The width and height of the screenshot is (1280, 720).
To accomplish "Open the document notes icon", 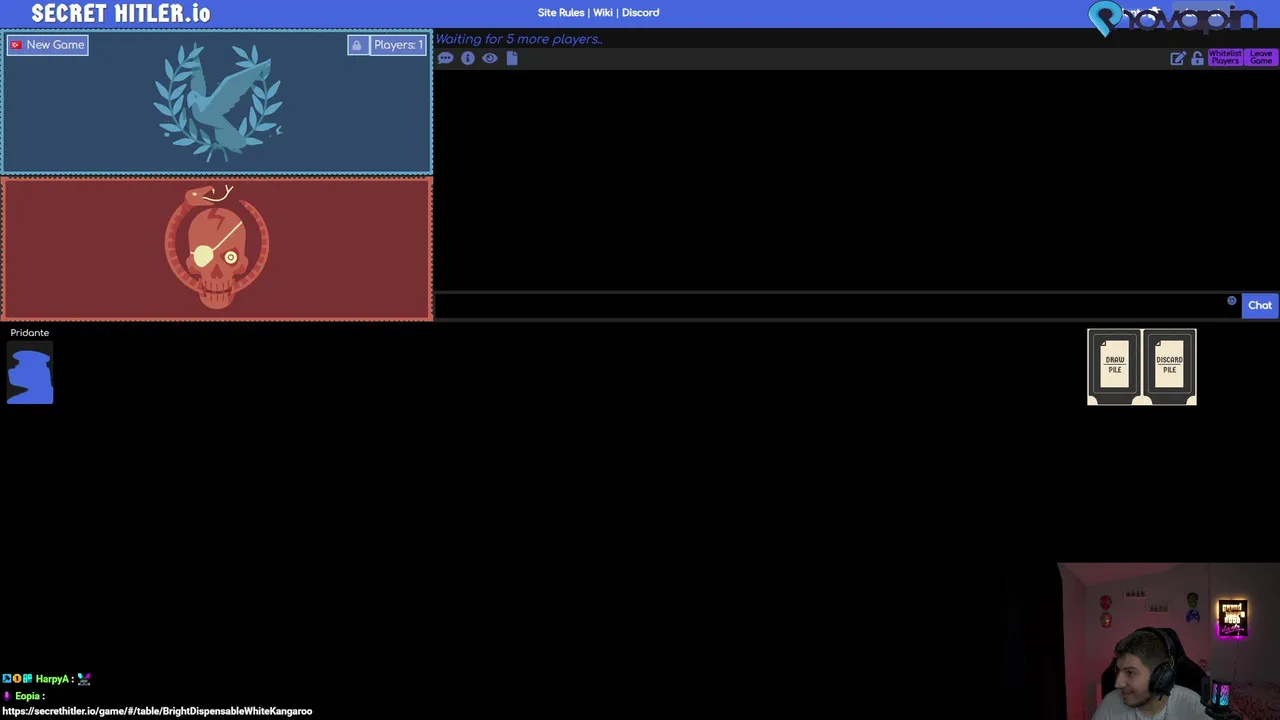I will tap(512, 58).
